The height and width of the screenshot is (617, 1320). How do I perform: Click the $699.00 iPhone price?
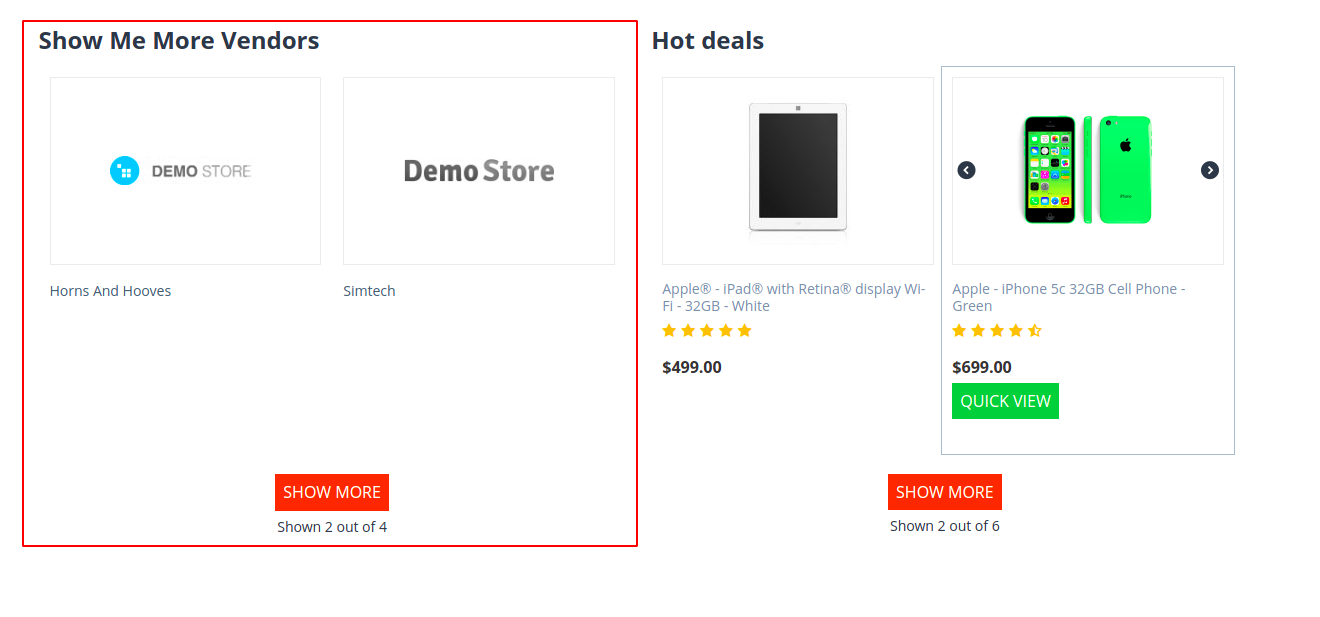(982, 367)
